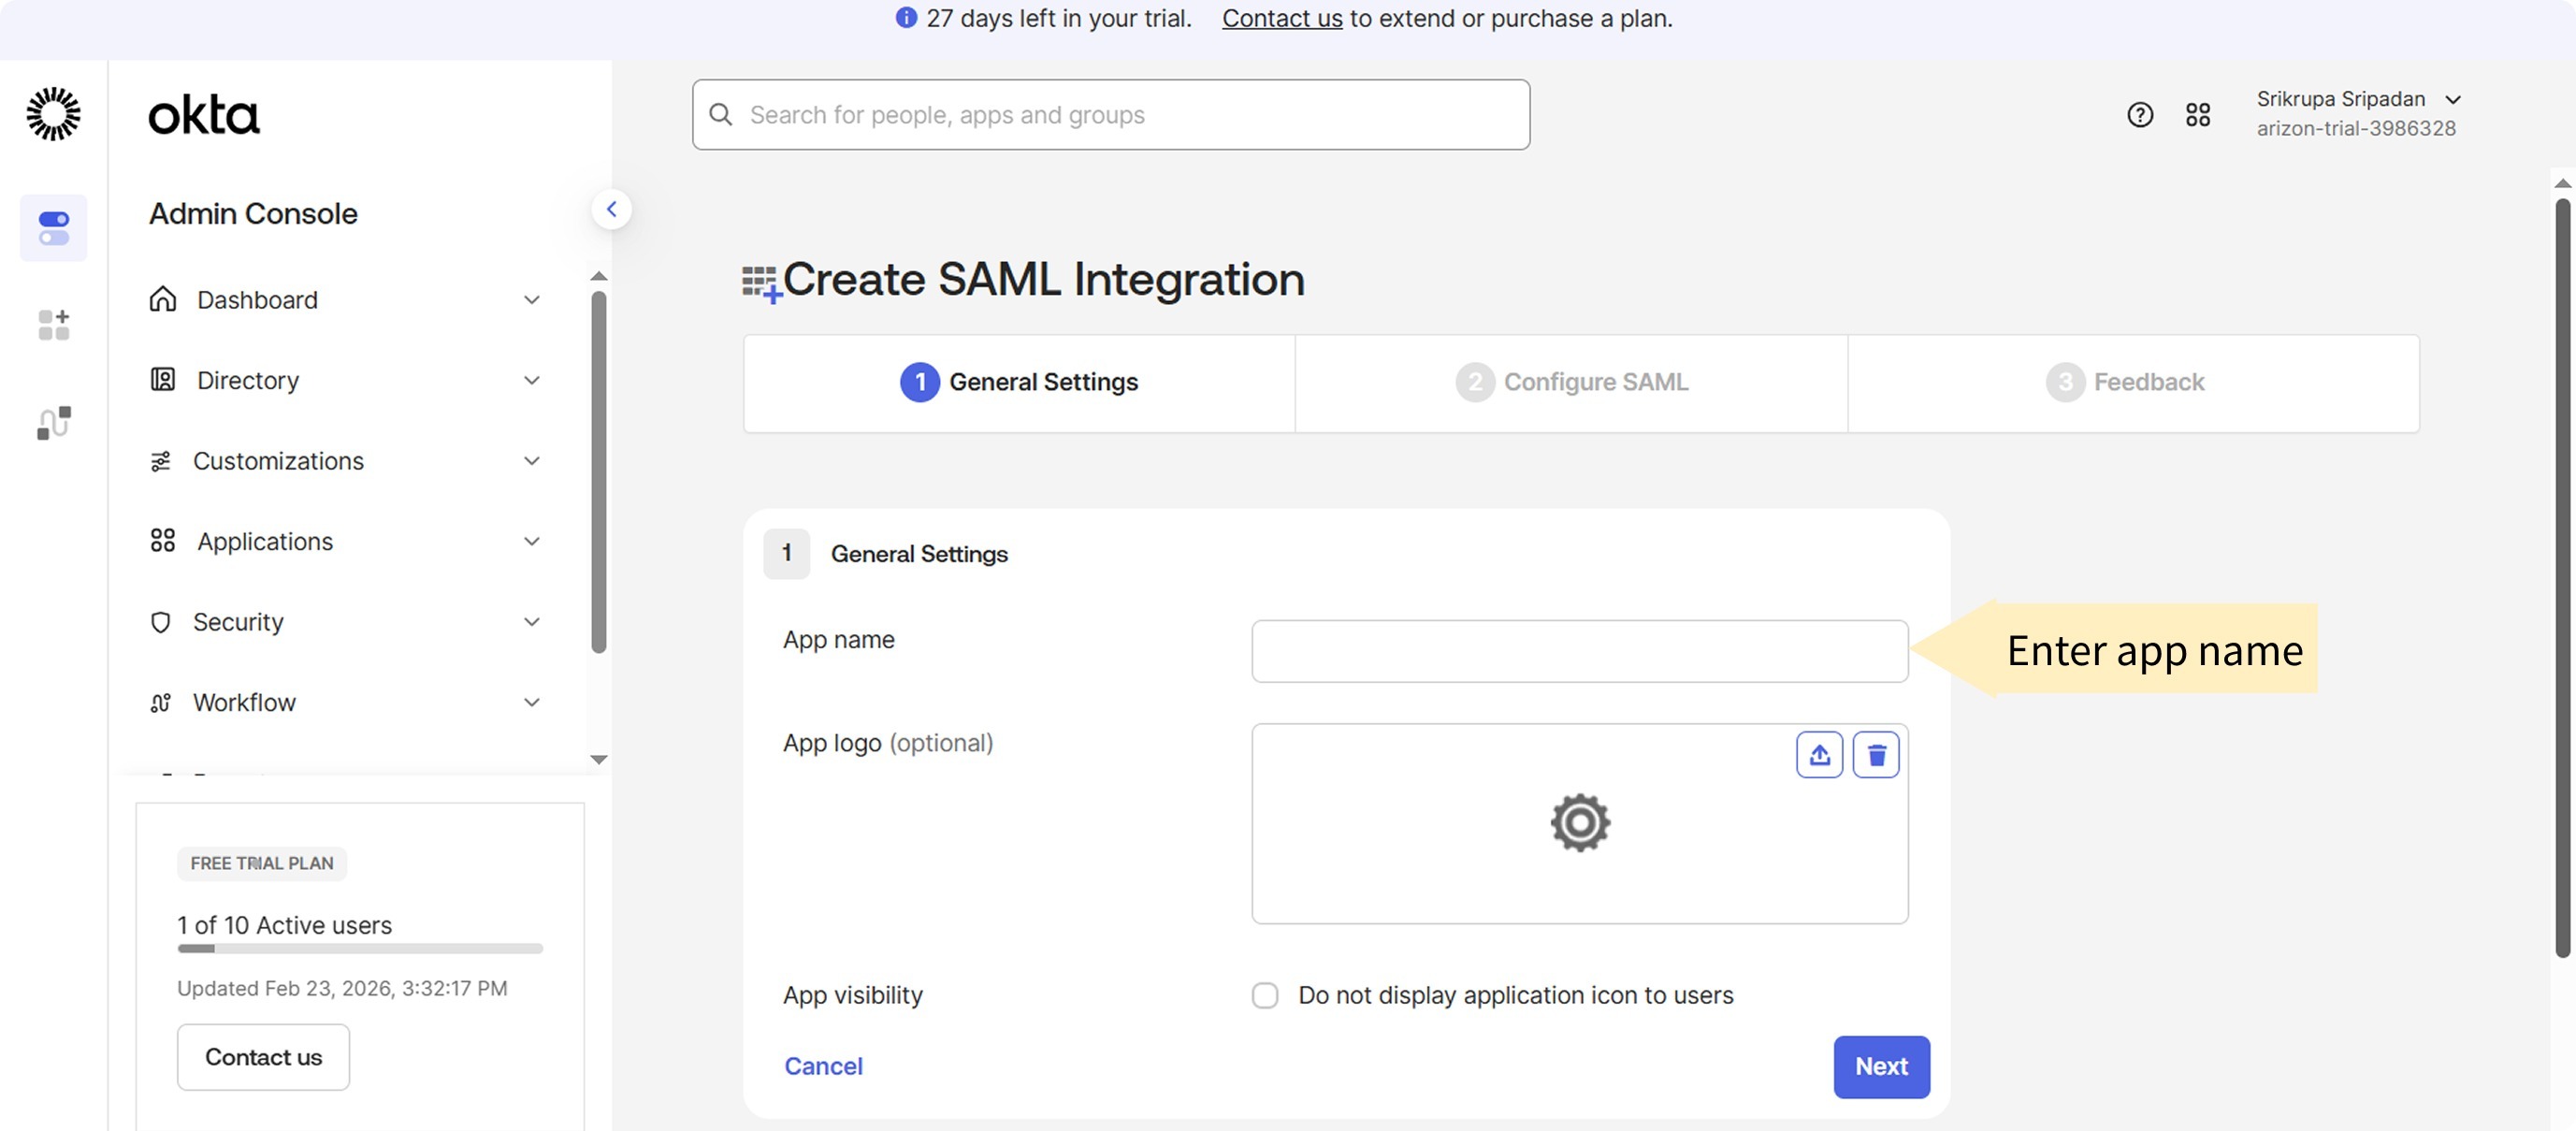The width and height of the screenshot is (2576, 1131).
Task: Click the Okta sunburst logo icon
Action: (53, 114)
